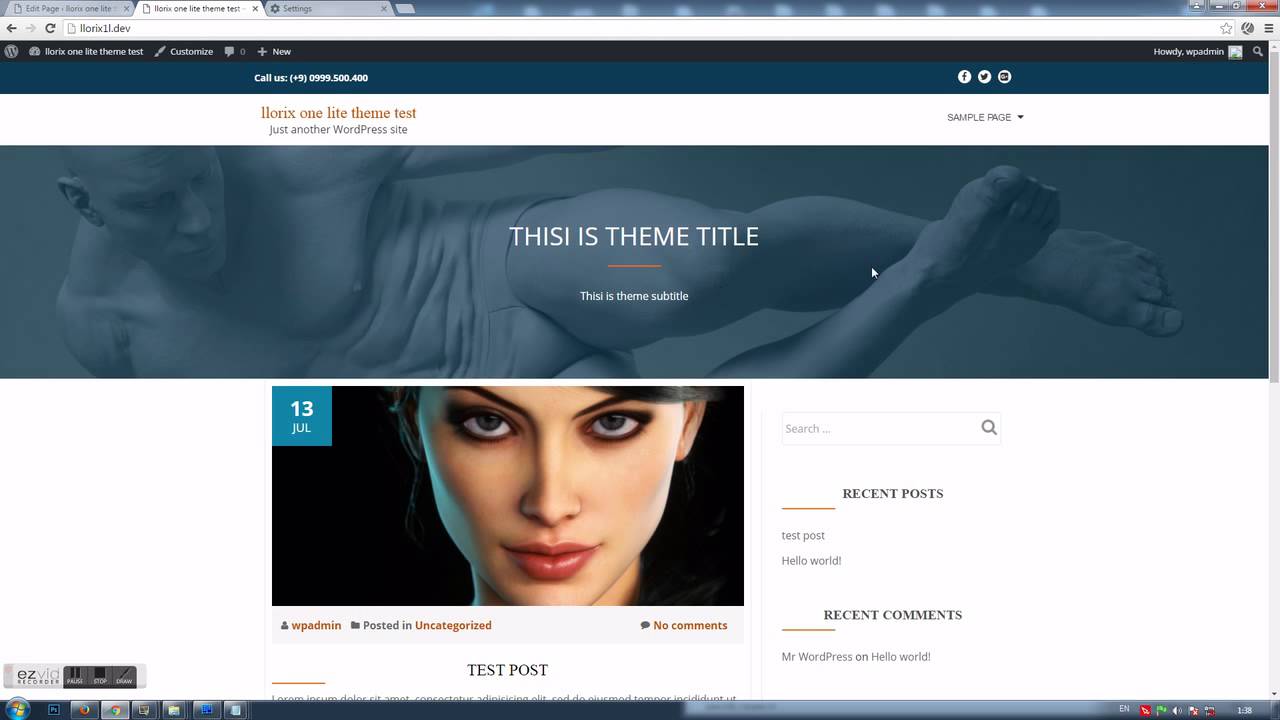Activate the ezvid Draw tool
Screen dimensions: 1280x720
(x=124, y=676)
